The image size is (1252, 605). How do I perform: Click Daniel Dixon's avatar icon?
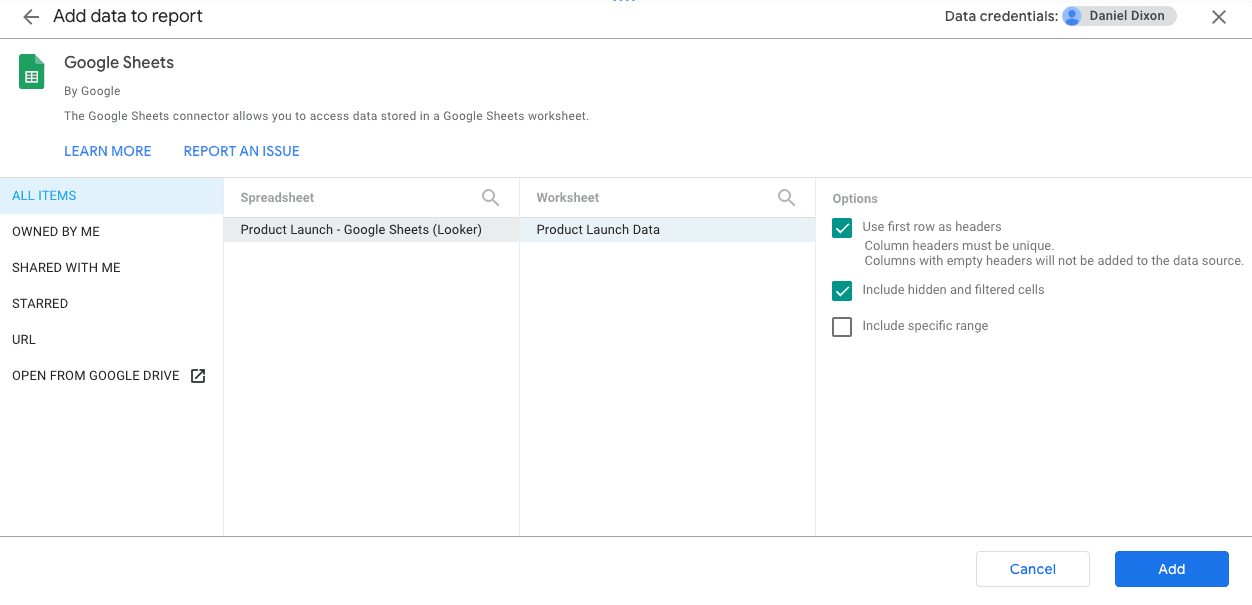[1073, 16]
